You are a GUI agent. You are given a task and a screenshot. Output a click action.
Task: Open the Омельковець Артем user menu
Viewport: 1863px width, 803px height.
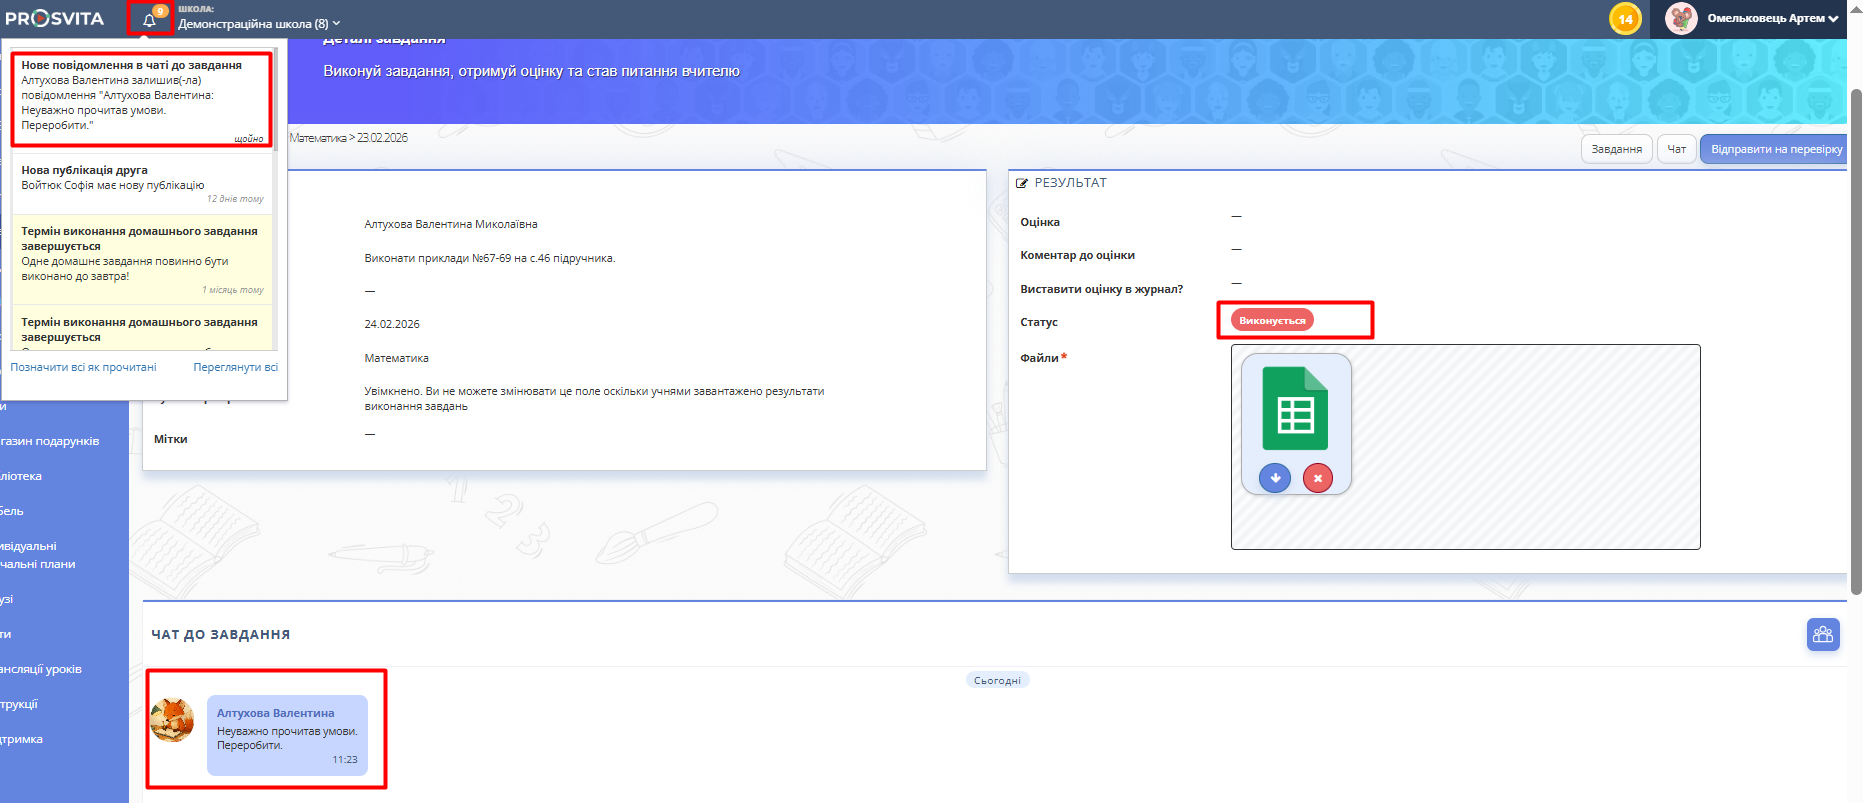(x=1772, y=19)
